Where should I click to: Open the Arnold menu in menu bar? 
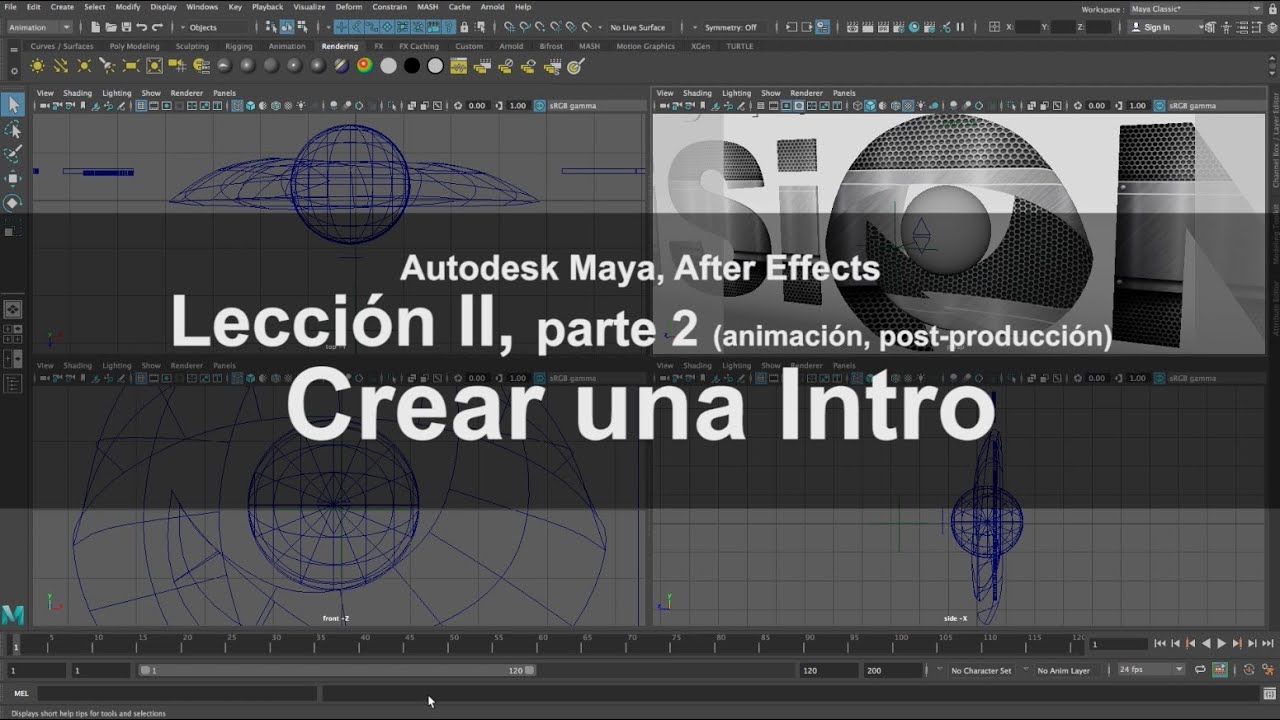click(x=492, y=7)
